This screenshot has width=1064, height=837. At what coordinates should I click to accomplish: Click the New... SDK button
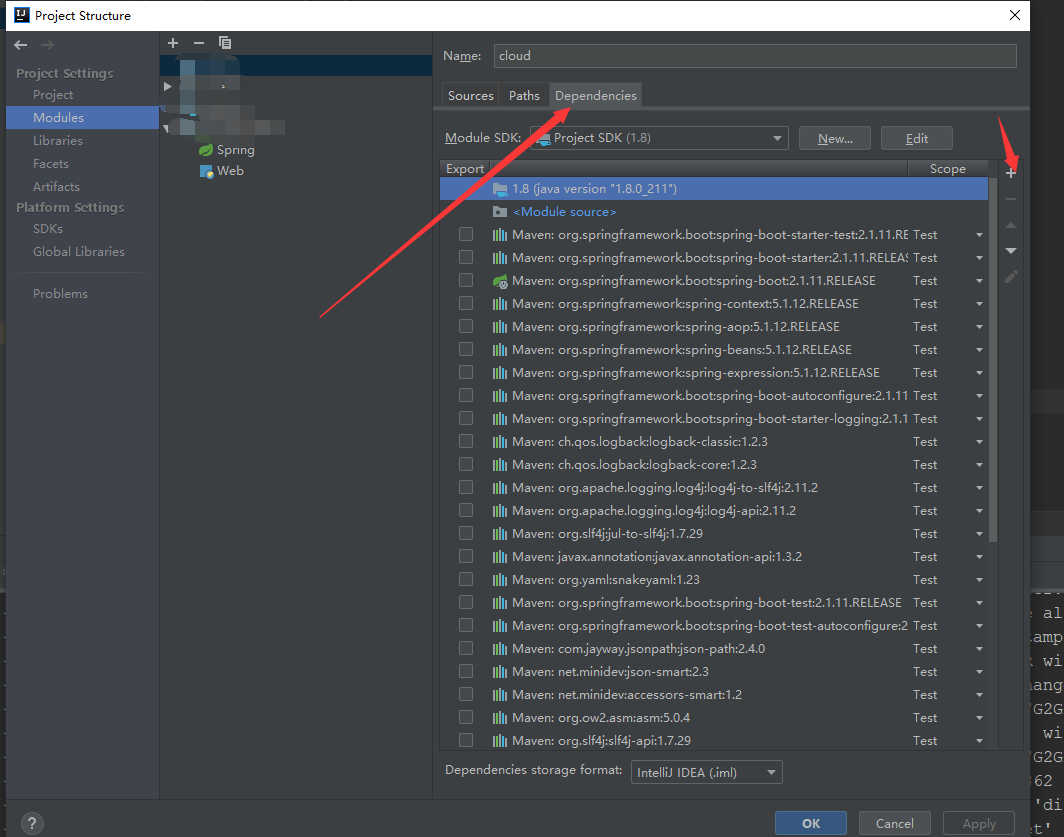(835, 138)
